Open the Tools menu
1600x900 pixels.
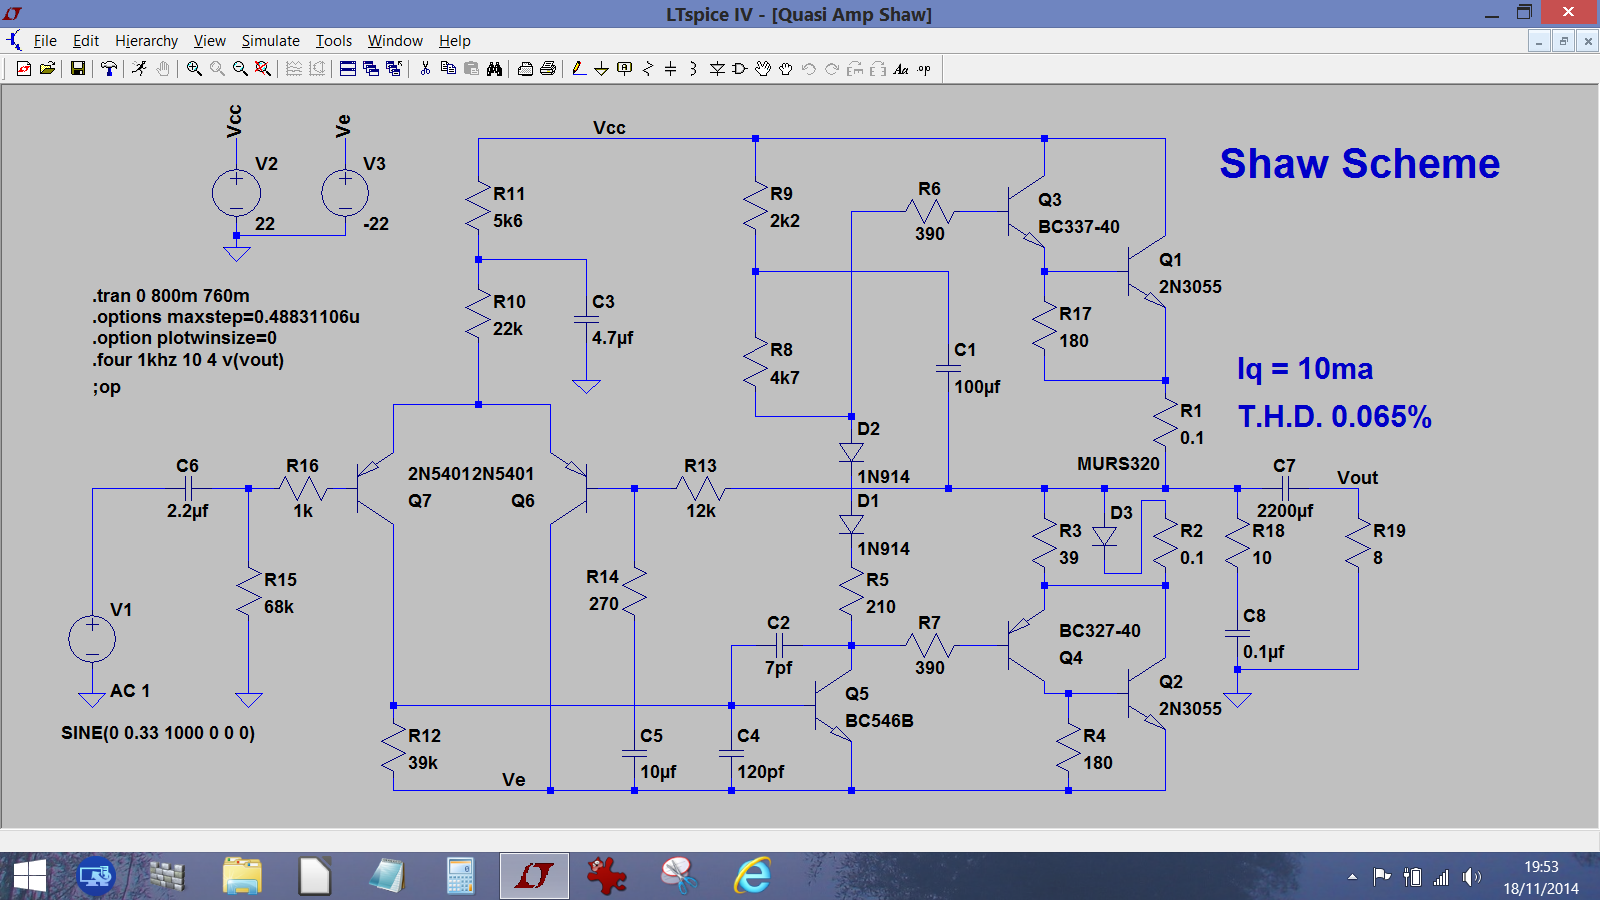tap(334, 41)
